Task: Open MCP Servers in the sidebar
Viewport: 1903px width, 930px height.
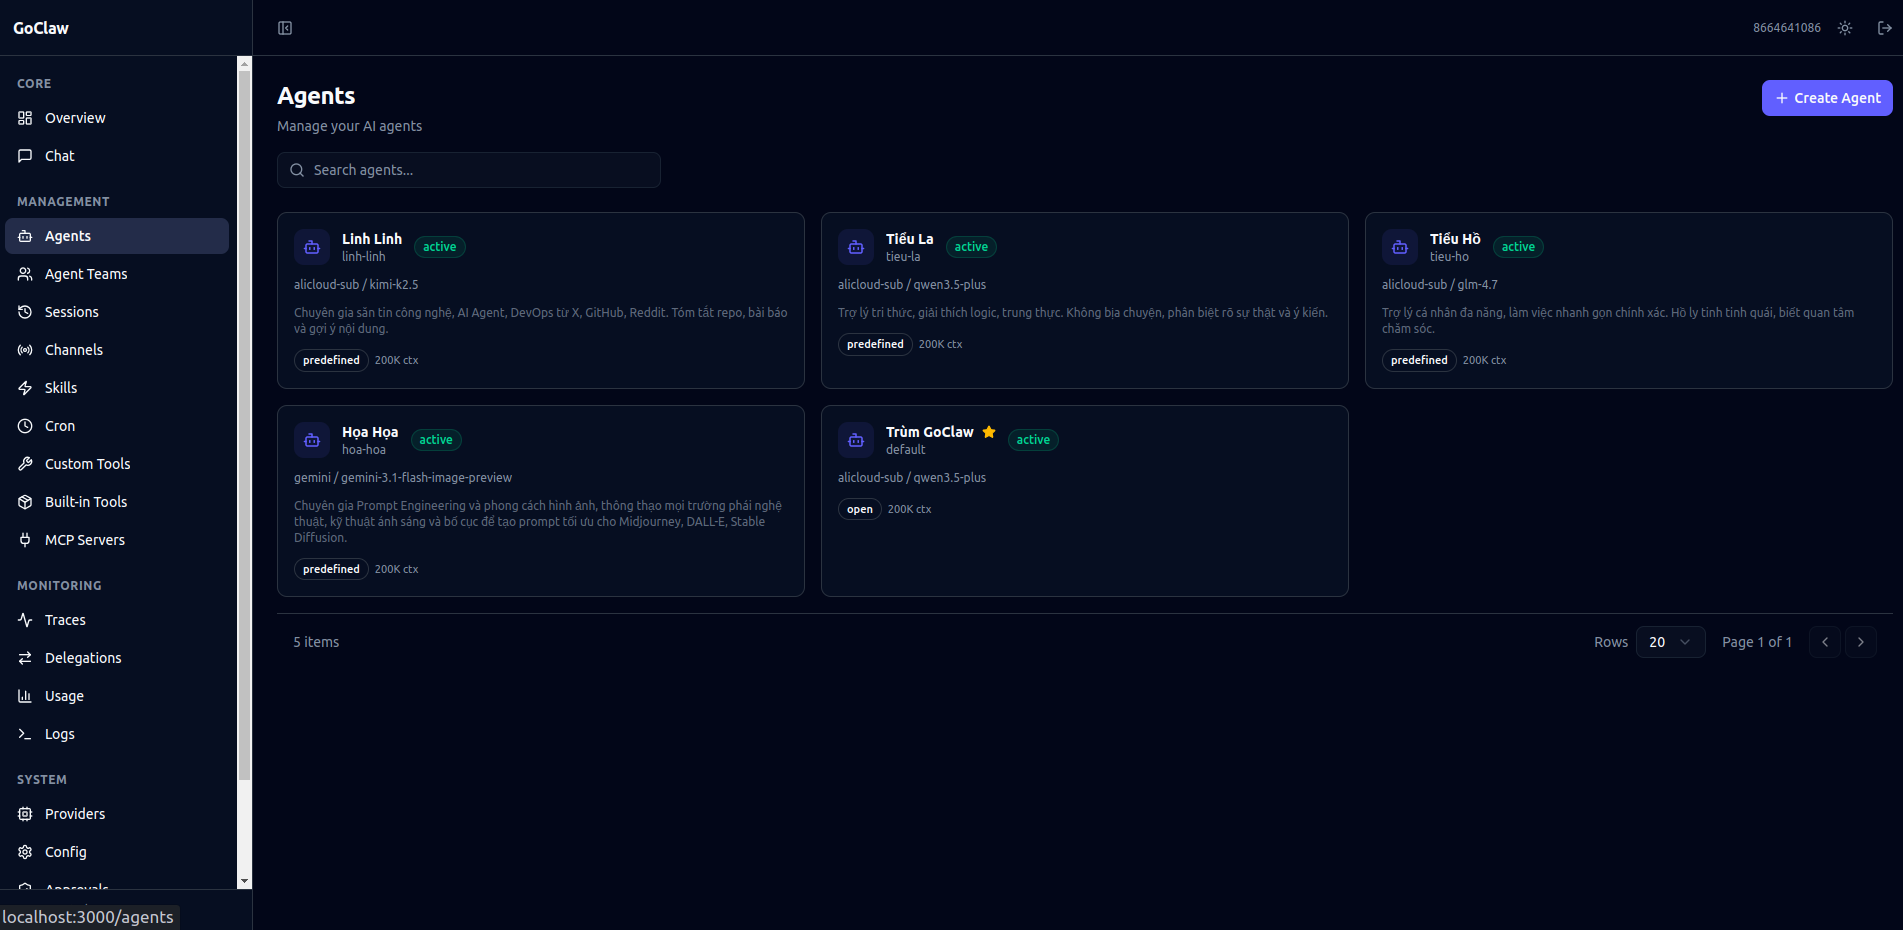Action: pyautogui.click(x=85, y=540)
